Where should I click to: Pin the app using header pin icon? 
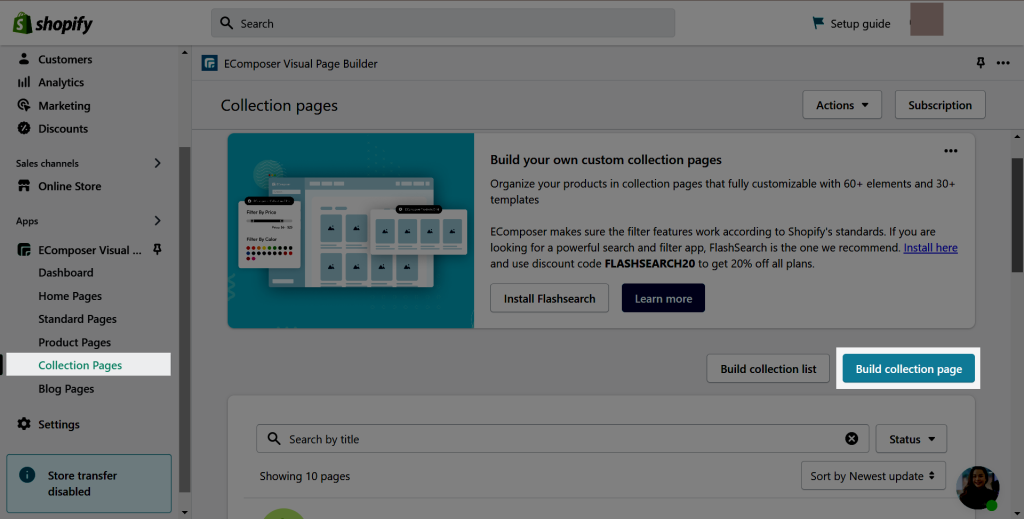click(980, 63)
